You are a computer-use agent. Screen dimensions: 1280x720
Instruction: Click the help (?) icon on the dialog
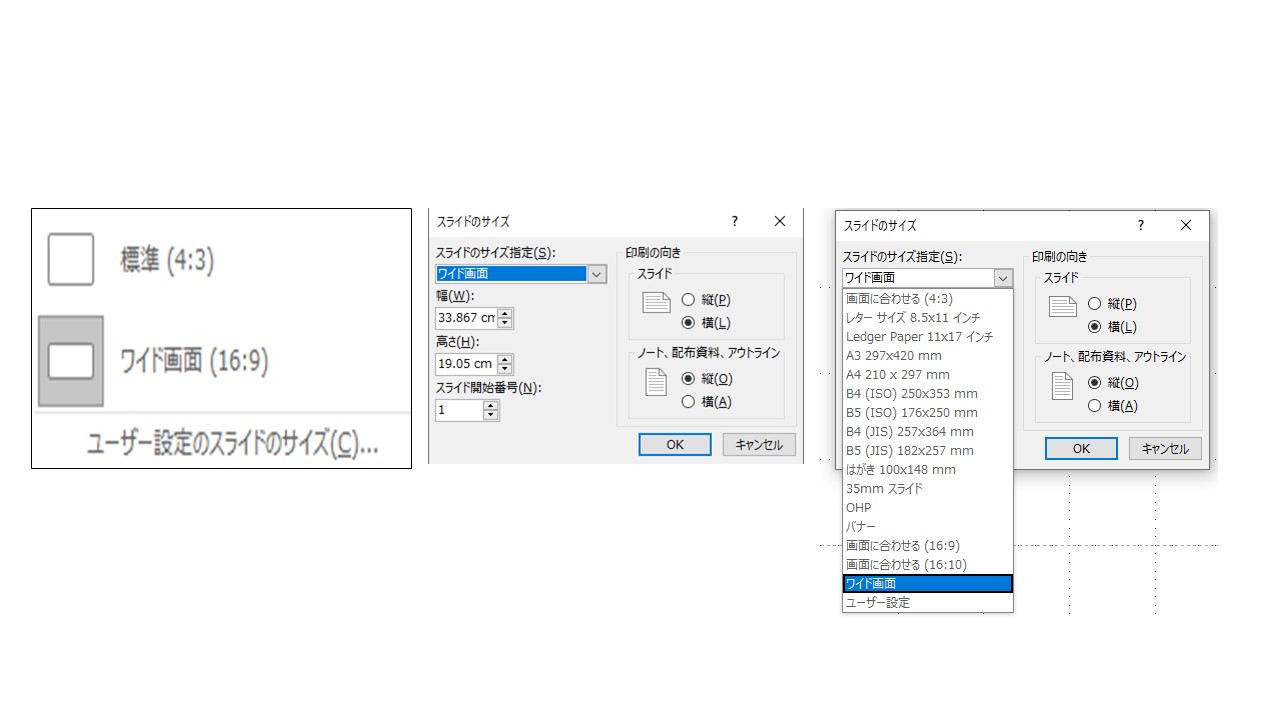[x=733, y=221]
